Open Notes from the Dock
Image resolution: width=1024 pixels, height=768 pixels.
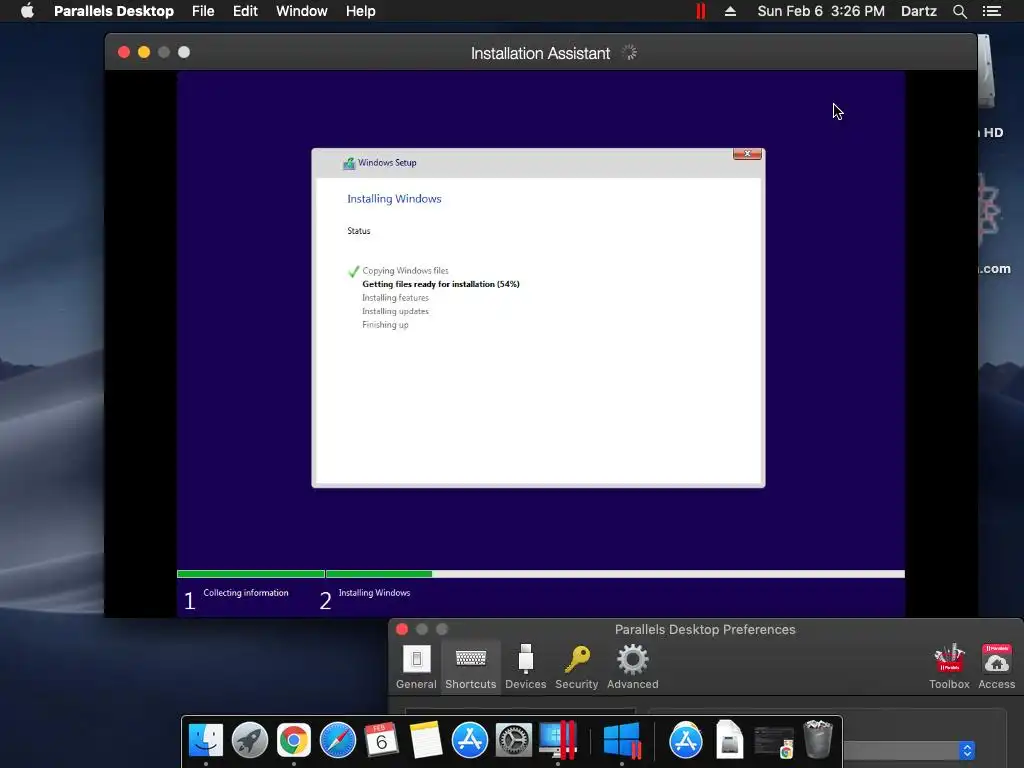[x=426, y=740]
